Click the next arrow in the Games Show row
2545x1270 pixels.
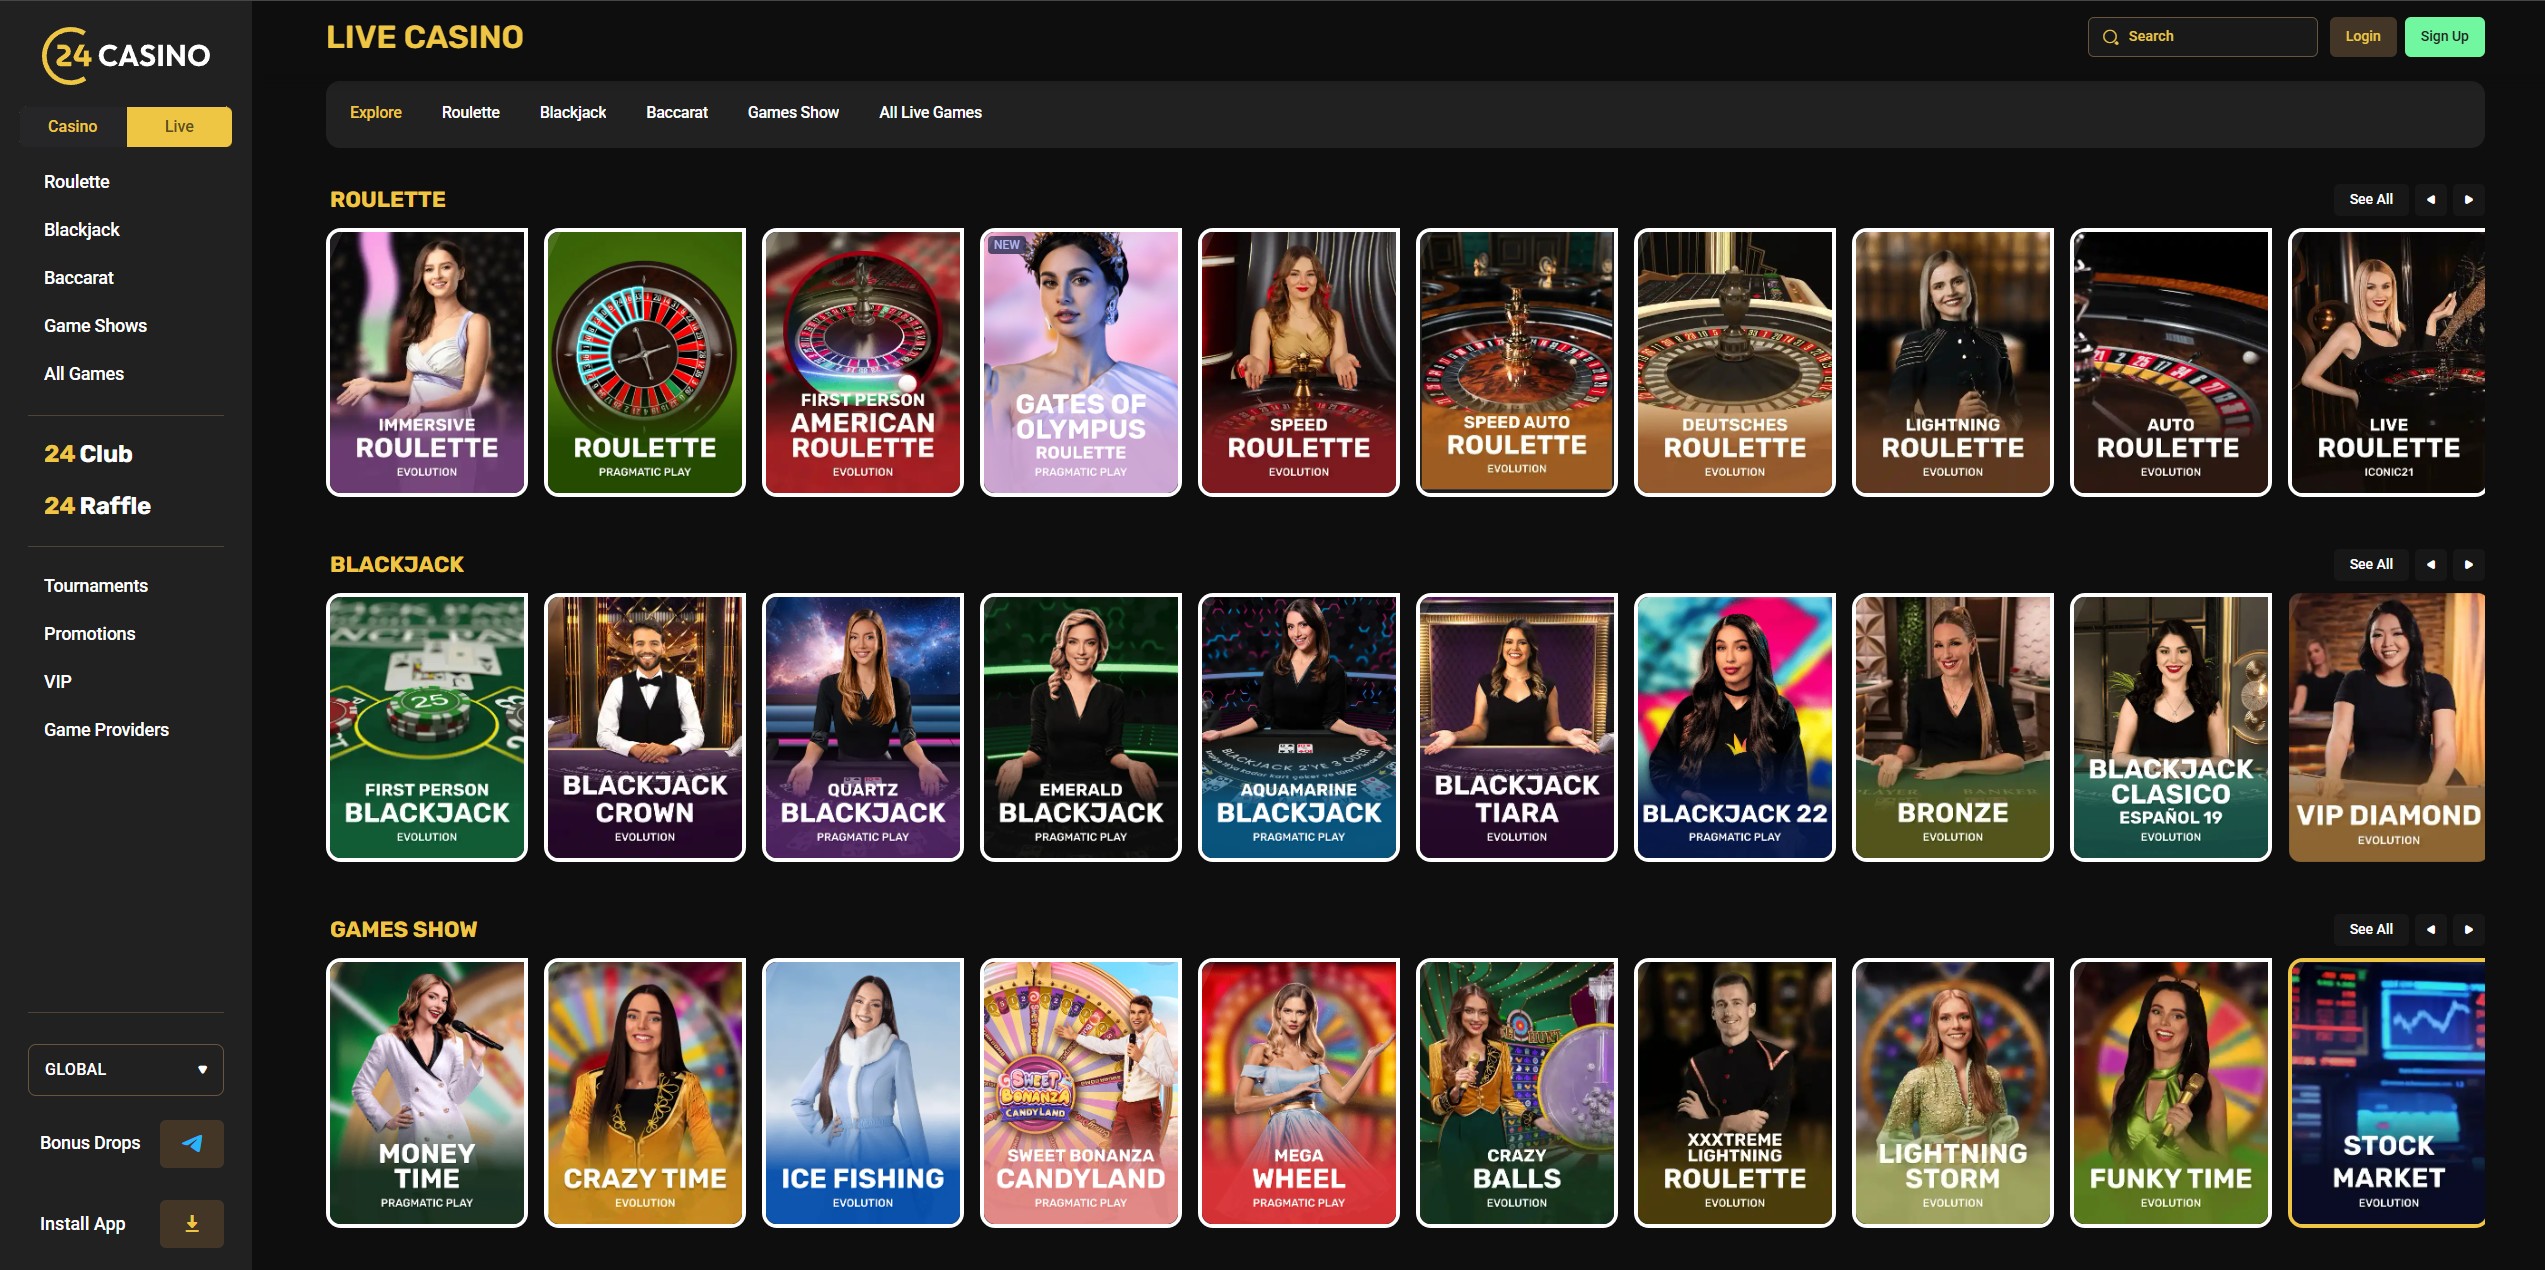2469,929
